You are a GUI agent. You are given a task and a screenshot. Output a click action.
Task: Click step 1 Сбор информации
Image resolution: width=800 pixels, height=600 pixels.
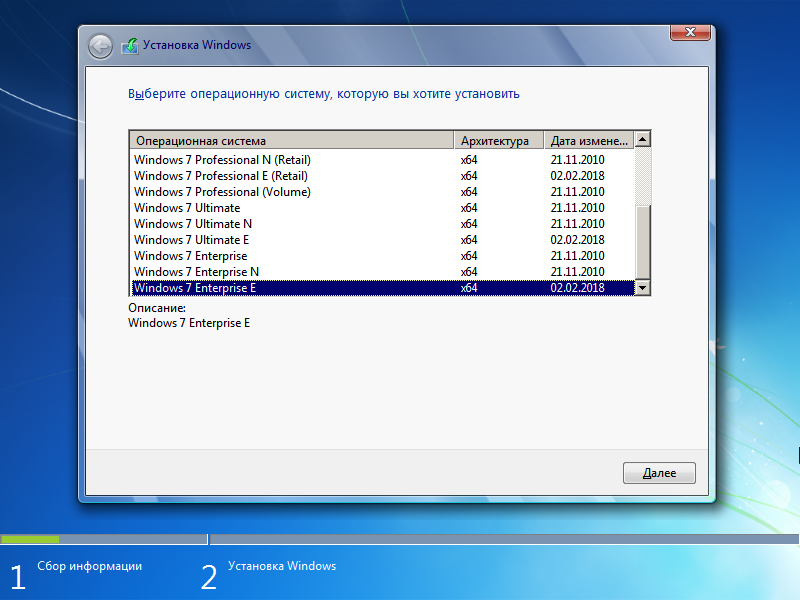pyautogui.click(x=89, y=566)
